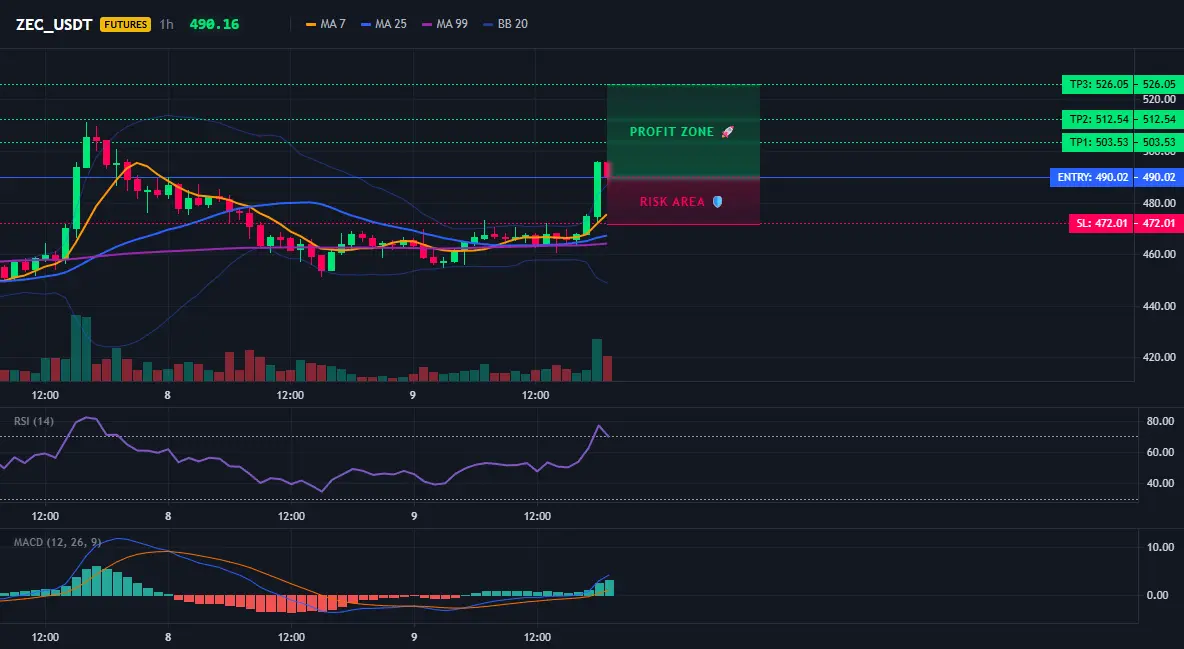Screen dimensions: 1184x649
Task: Click the ZEC_USDT symbol name
Action: (54, 24)
